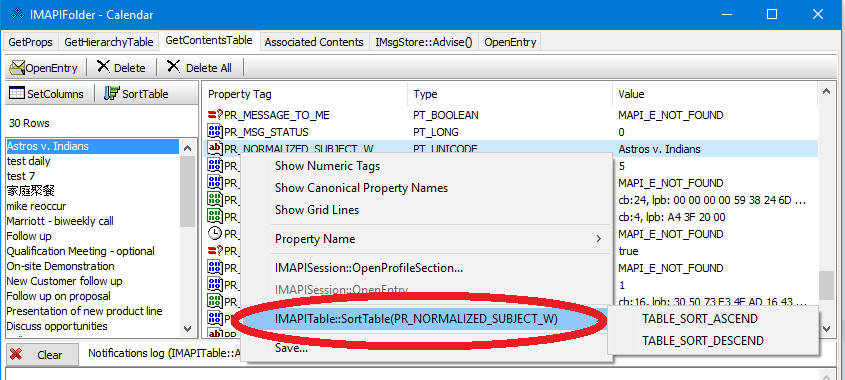The width and height of the screenshot is (845, 380).
Task: Click the OpenEntry envelope toolbar icon
Action: coord(17,67)
